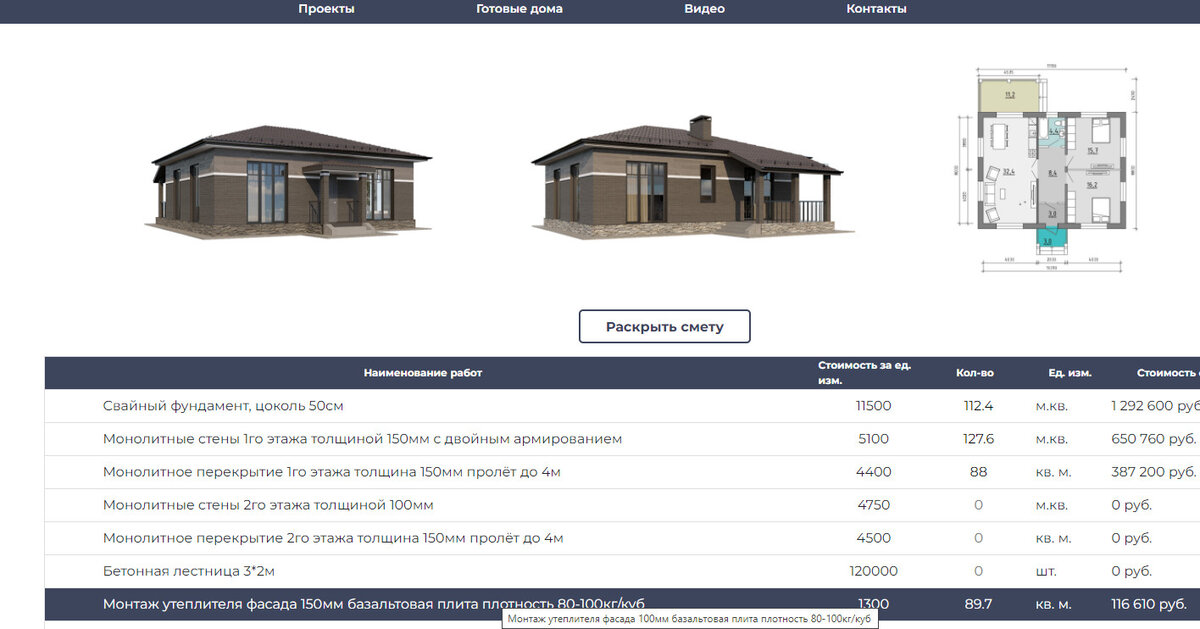
Task: Click unit шт. in staircase row
Action: (x=1045, y=571)
